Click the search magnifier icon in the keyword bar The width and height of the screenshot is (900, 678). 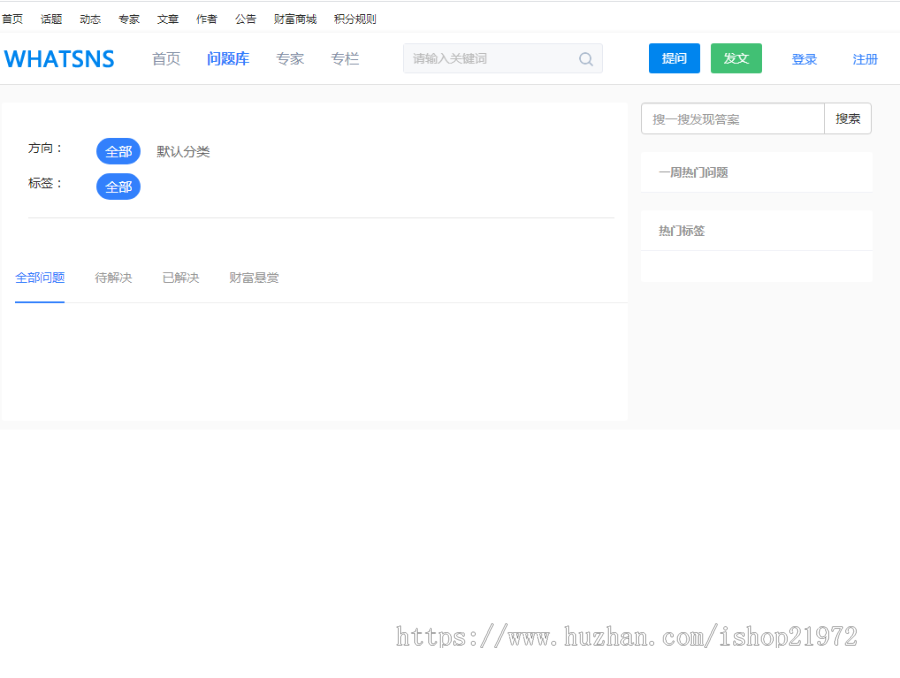coord(586,59)
